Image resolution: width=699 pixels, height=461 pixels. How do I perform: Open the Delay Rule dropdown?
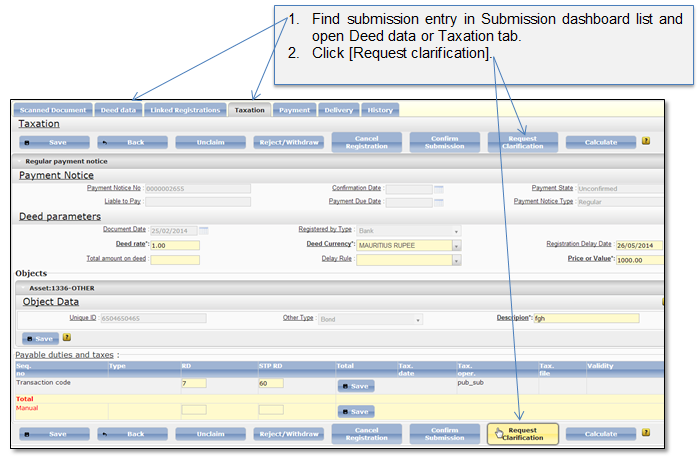[456, 260]
